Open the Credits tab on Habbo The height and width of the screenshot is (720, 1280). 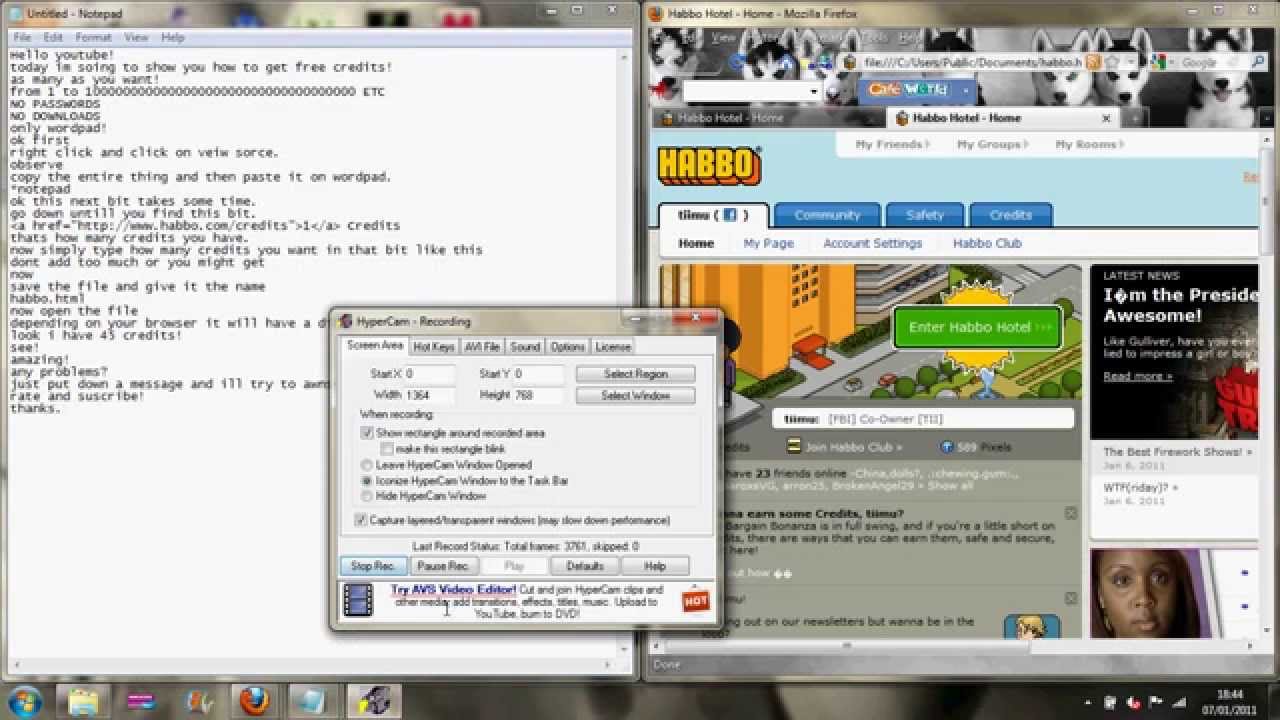tap(1010, 215)
